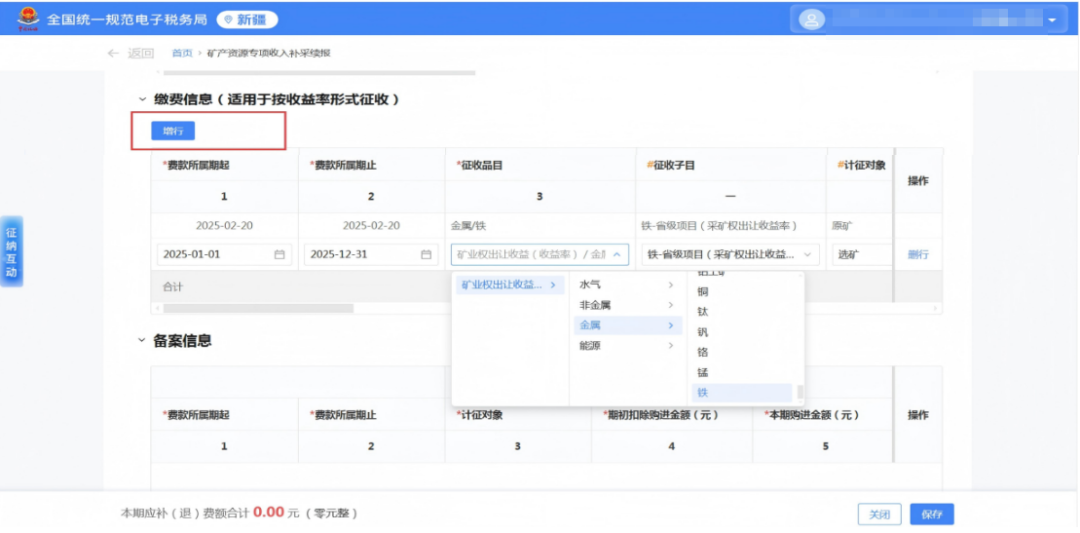Expand the arrow beside 水气
The image size is (1080, 533).
pos(670,284)
